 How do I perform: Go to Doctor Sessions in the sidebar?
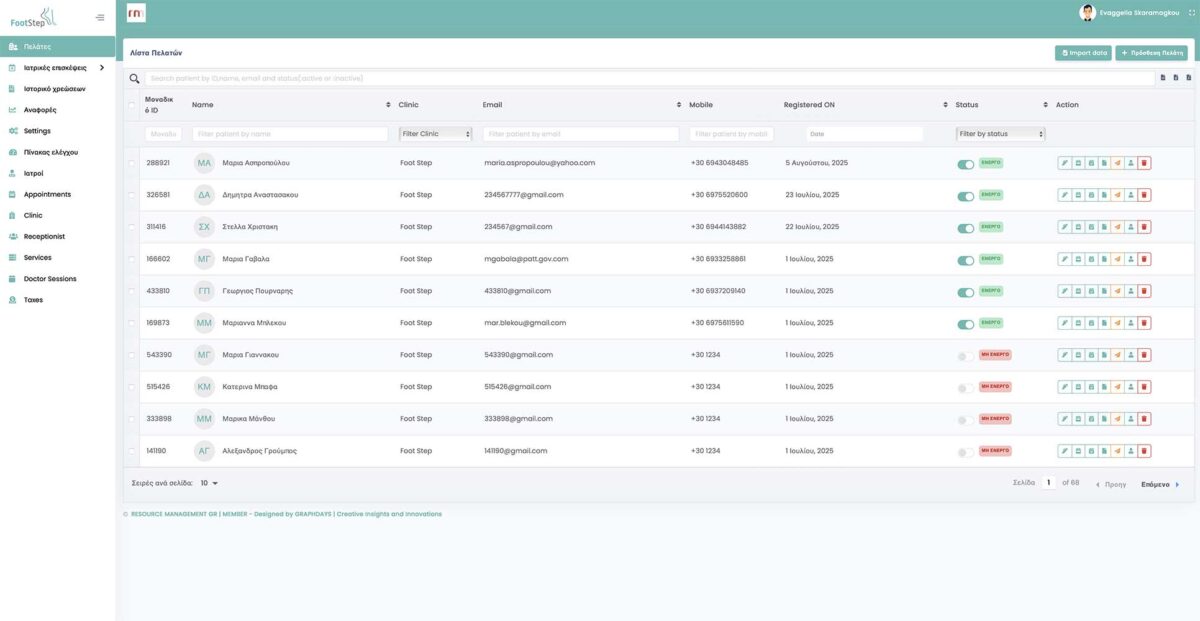pos(50,279)
